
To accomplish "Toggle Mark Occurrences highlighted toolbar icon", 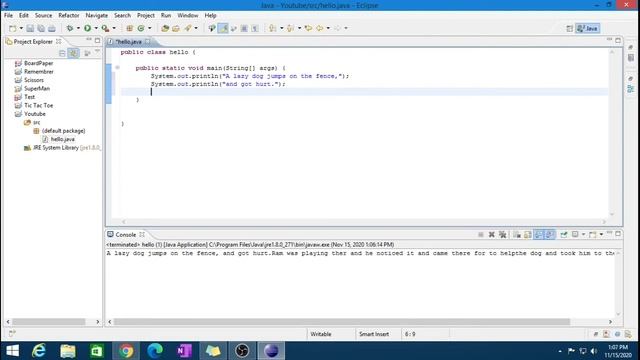I will pos(223,28).
